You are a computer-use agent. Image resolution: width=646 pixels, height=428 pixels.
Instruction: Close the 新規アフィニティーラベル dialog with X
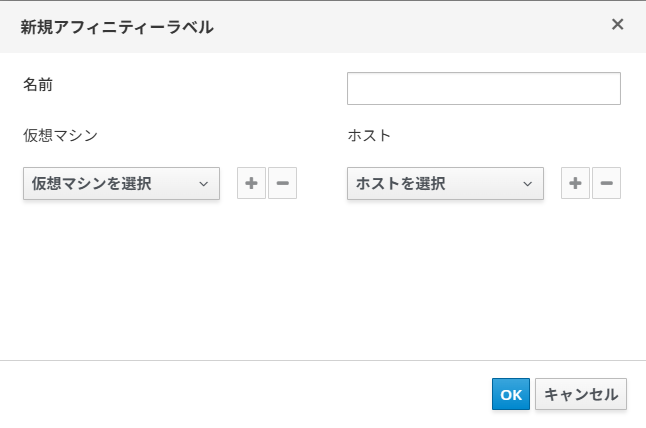pos(617,24)
